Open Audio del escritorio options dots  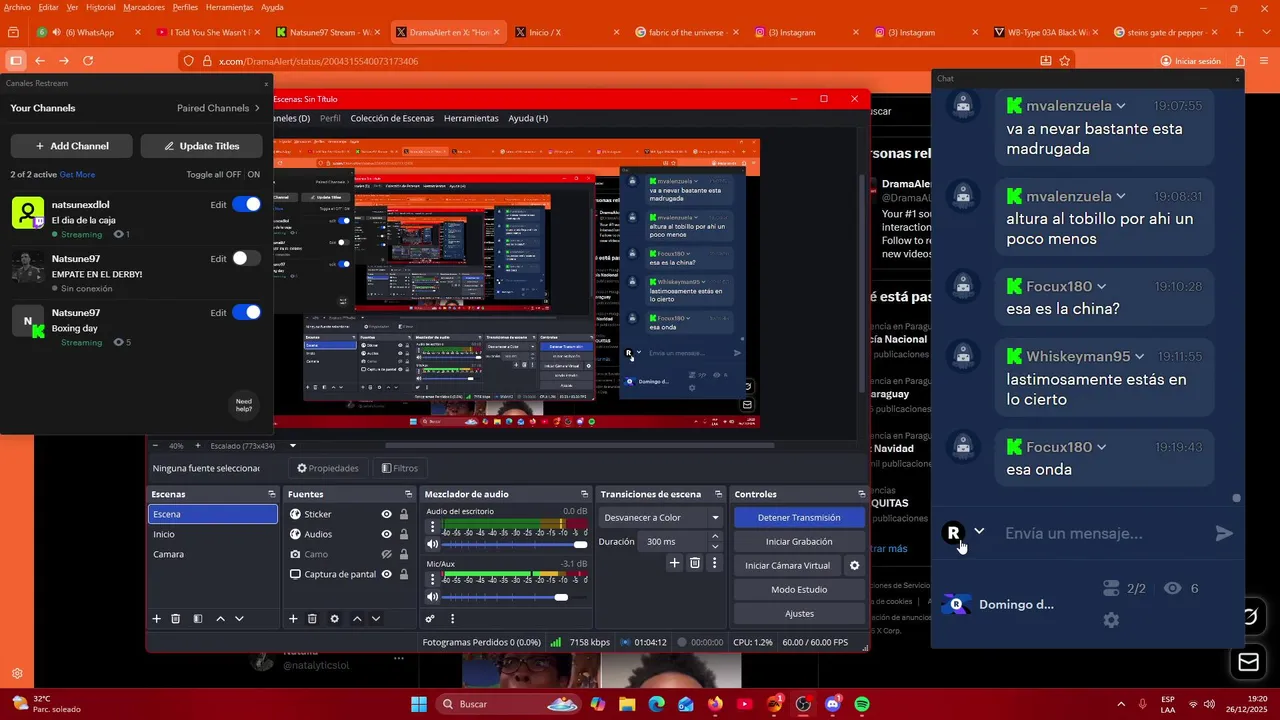click(x=432, y=526)
